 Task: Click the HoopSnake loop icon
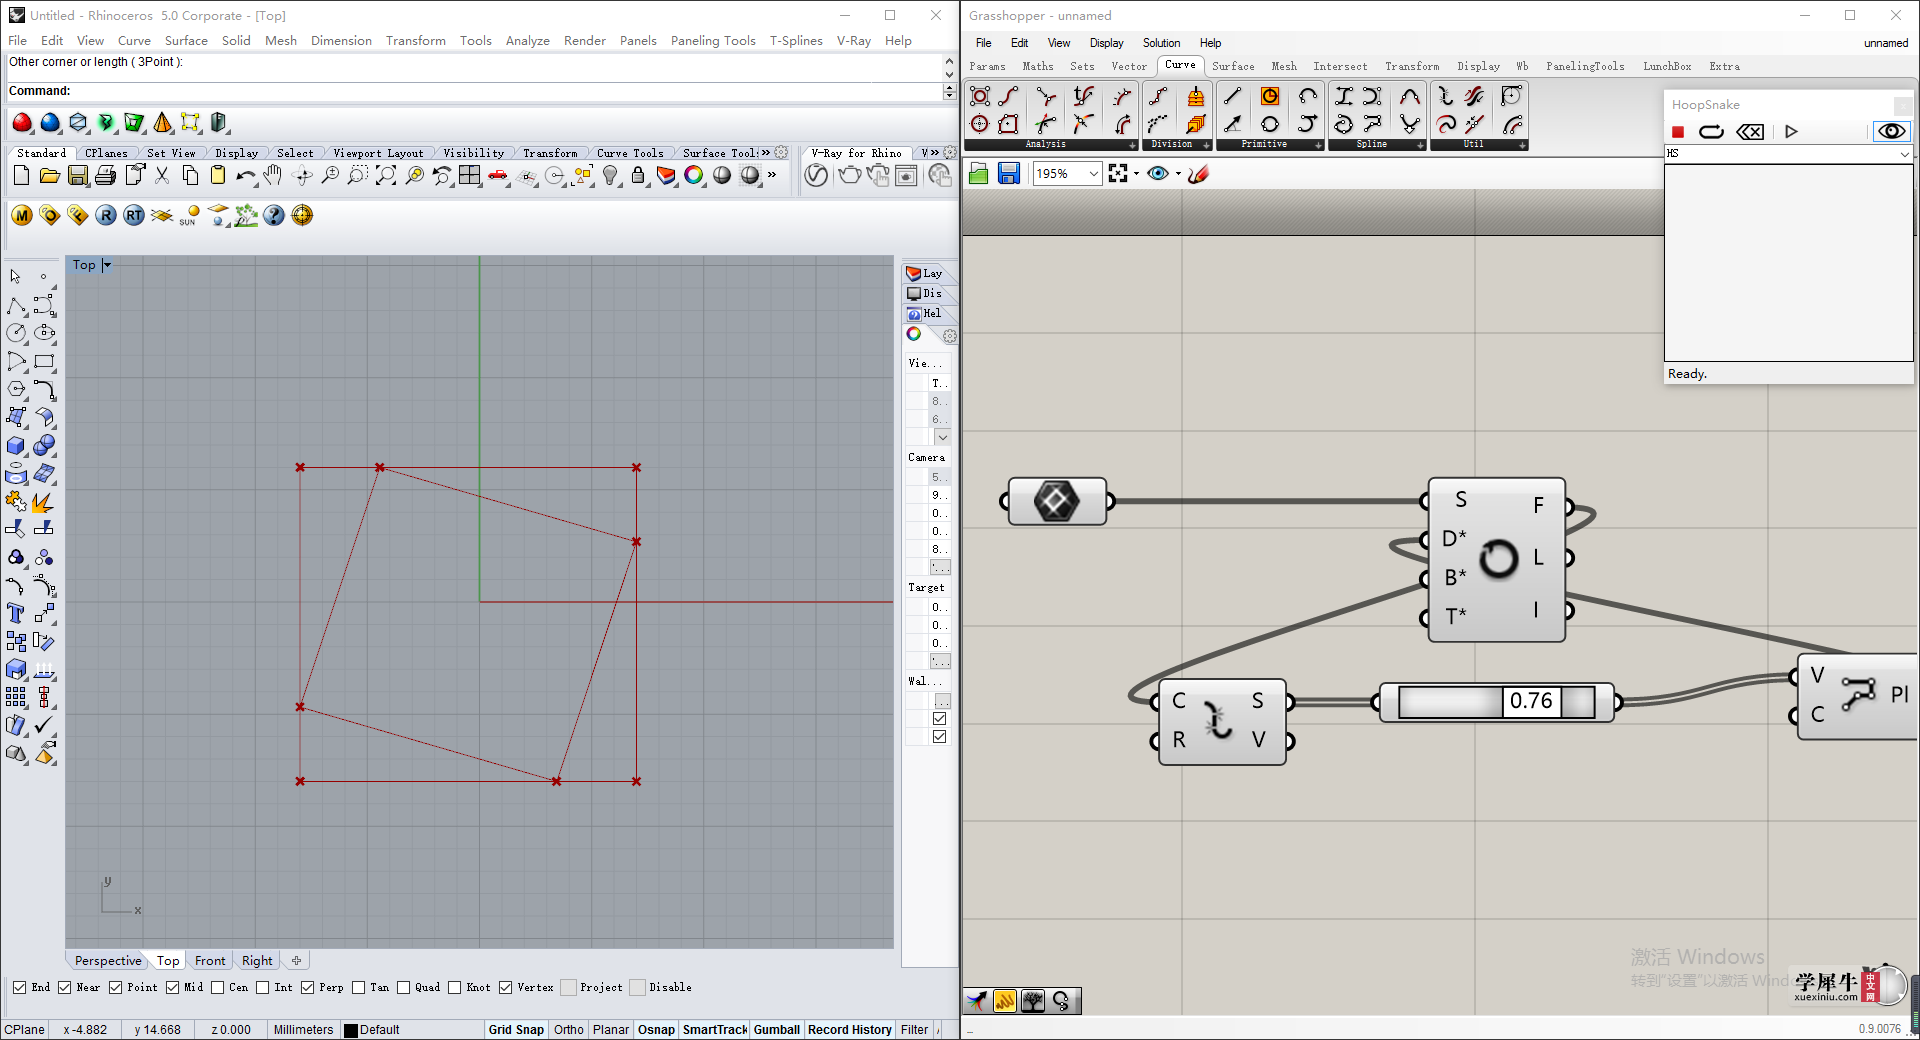pos(1712,132)
